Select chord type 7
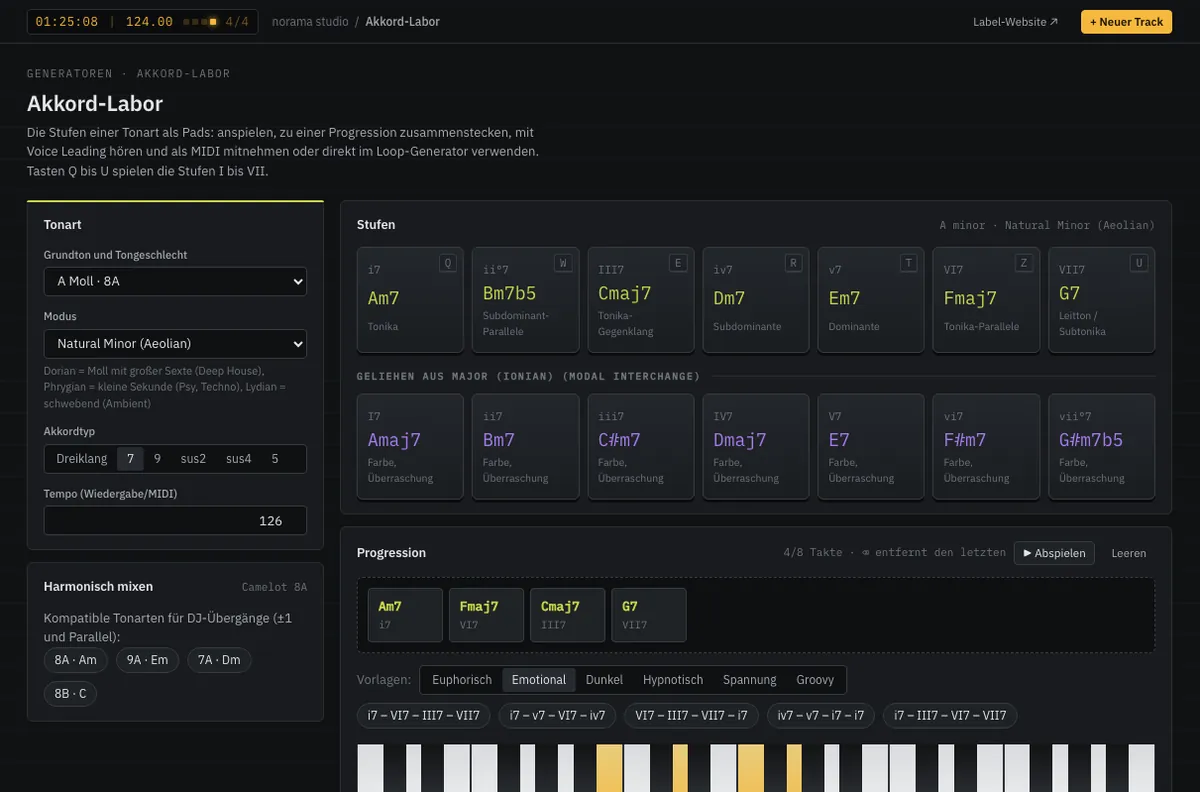The image size is (1200, 792). click(x=130, y=459)
